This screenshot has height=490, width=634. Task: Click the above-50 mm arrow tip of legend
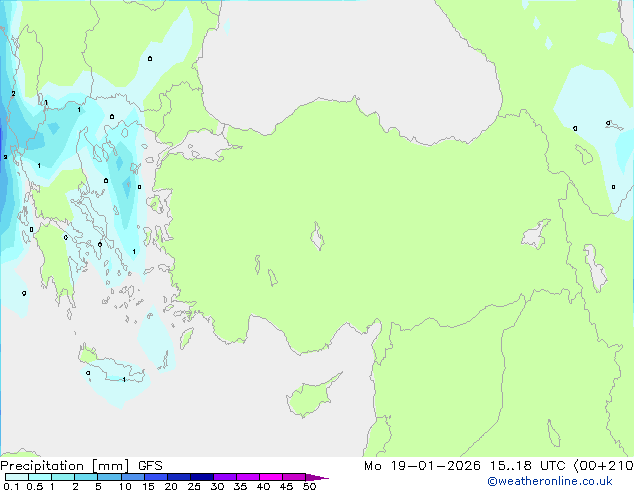(317, 477)
